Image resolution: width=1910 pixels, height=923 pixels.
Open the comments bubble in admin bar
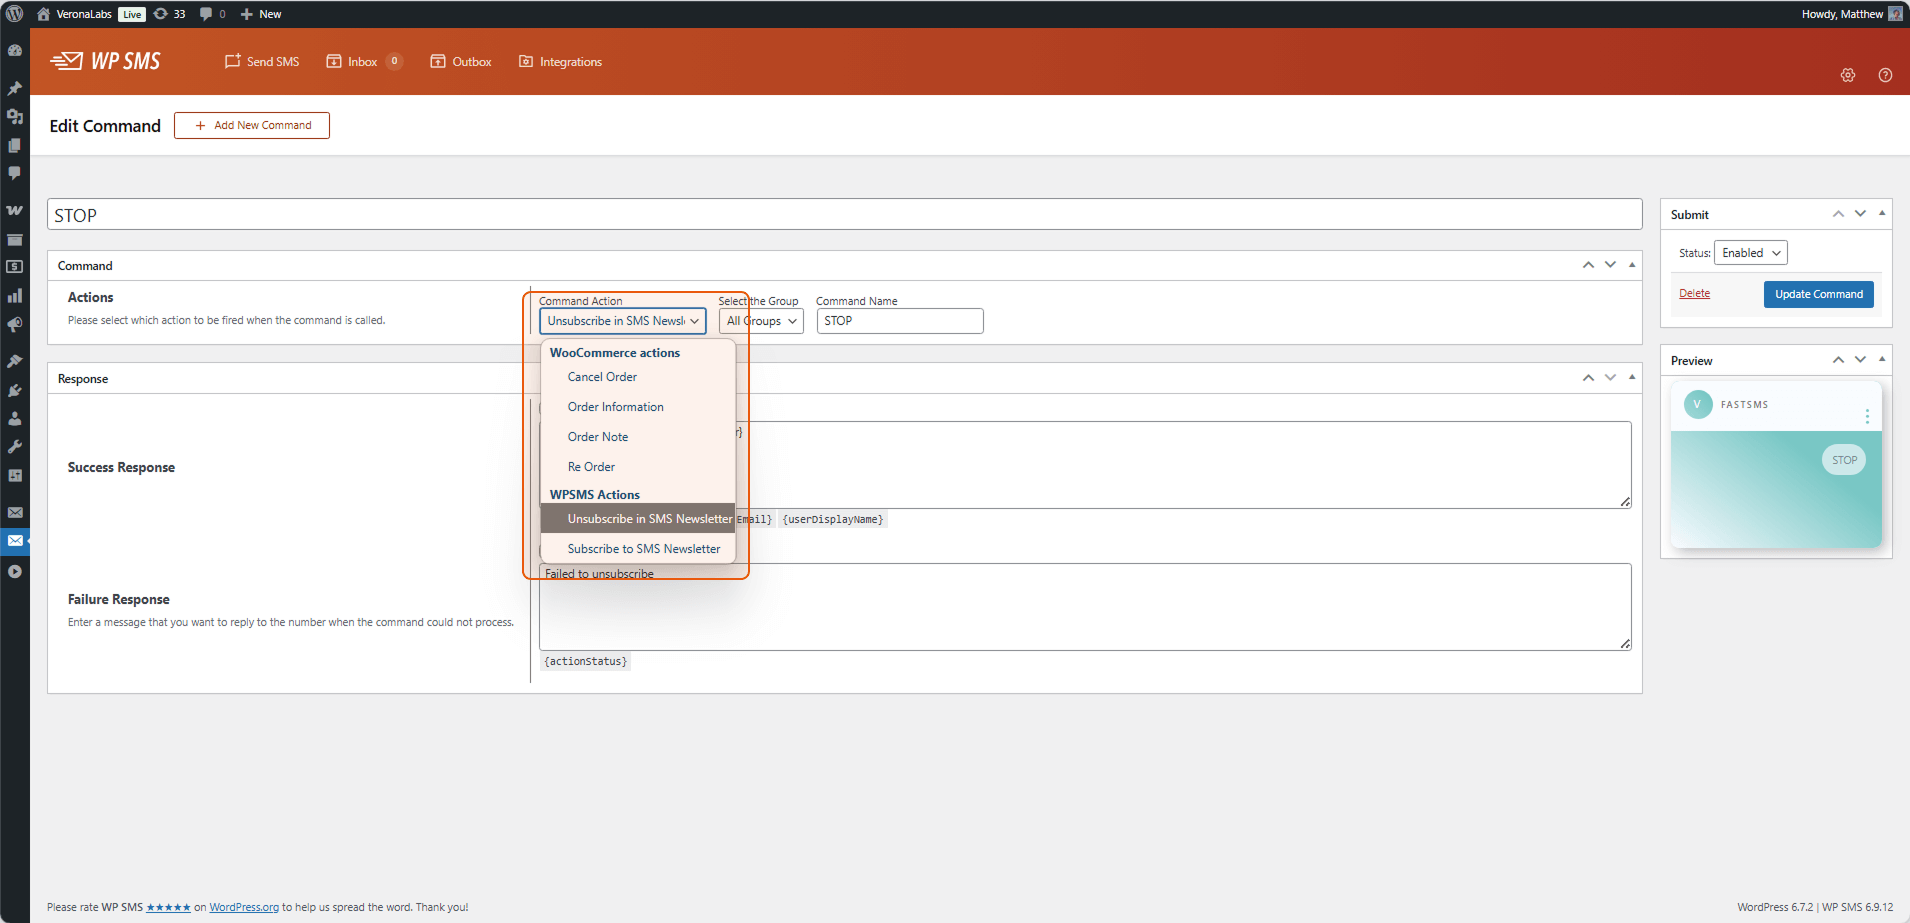tap(212, 14)
